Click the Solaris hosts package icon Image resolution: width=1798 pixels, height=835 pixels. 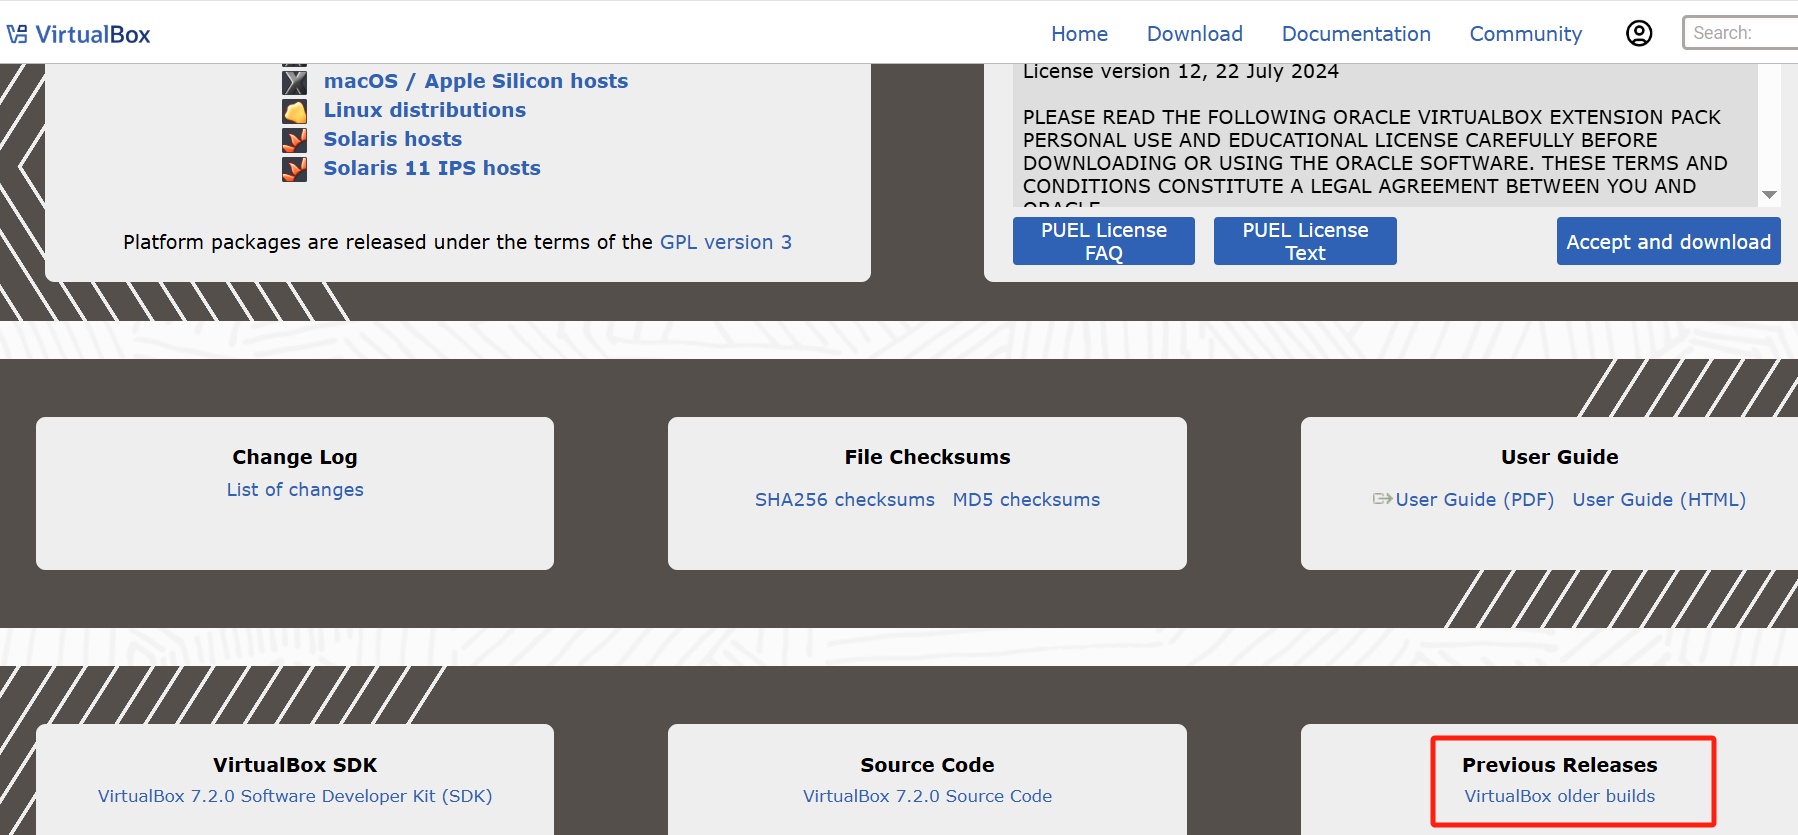click(294, 140)
